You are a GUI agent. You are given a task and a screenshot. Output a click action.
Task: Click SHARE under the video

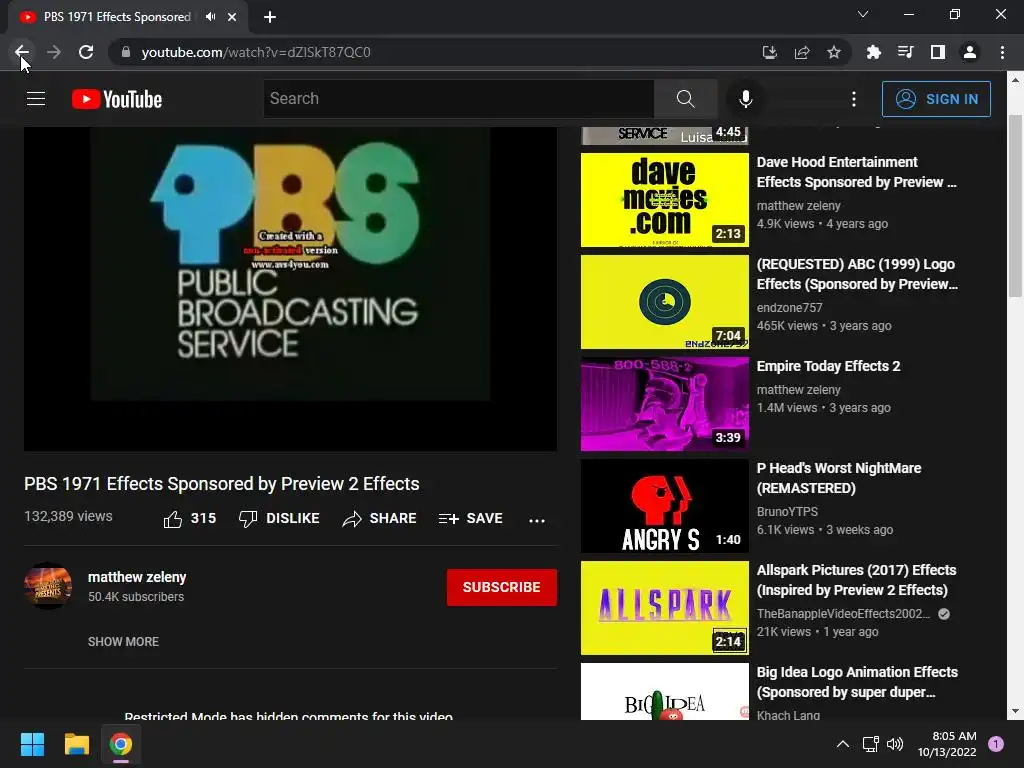click(x=379, y=519)
